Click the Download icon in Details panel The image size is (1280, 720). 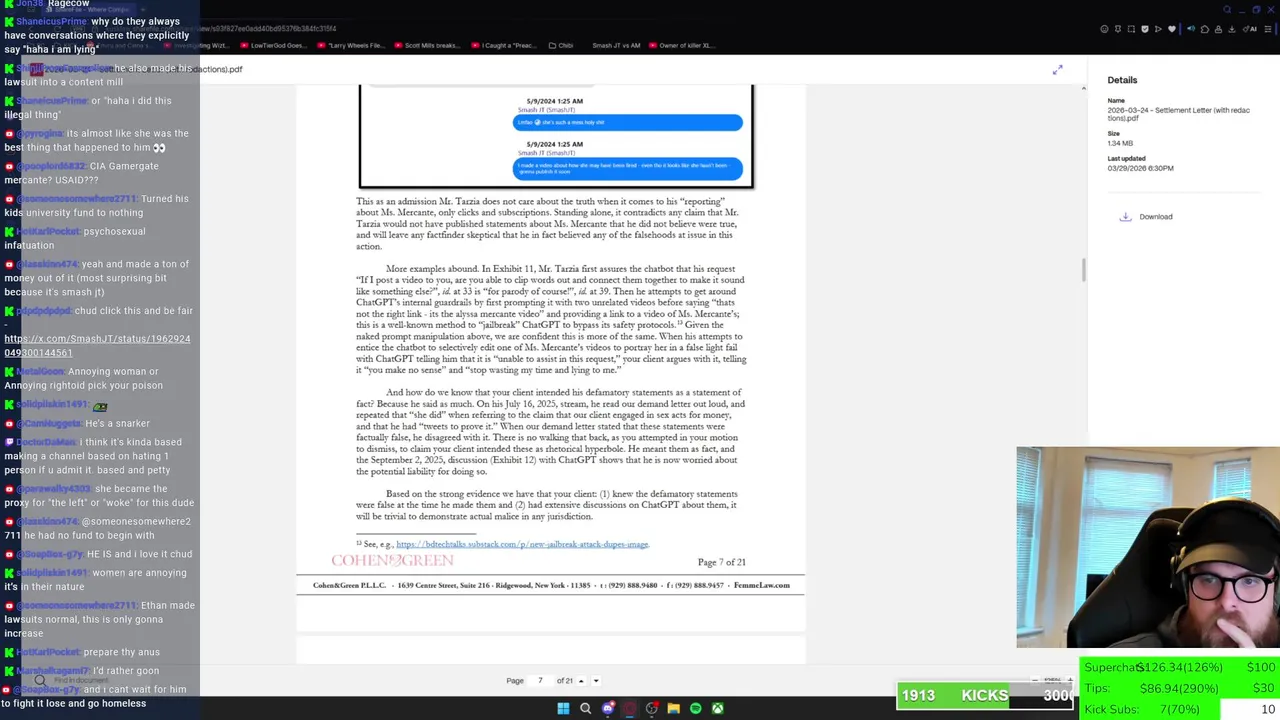pyautogui.click(x=1125, y=216)
